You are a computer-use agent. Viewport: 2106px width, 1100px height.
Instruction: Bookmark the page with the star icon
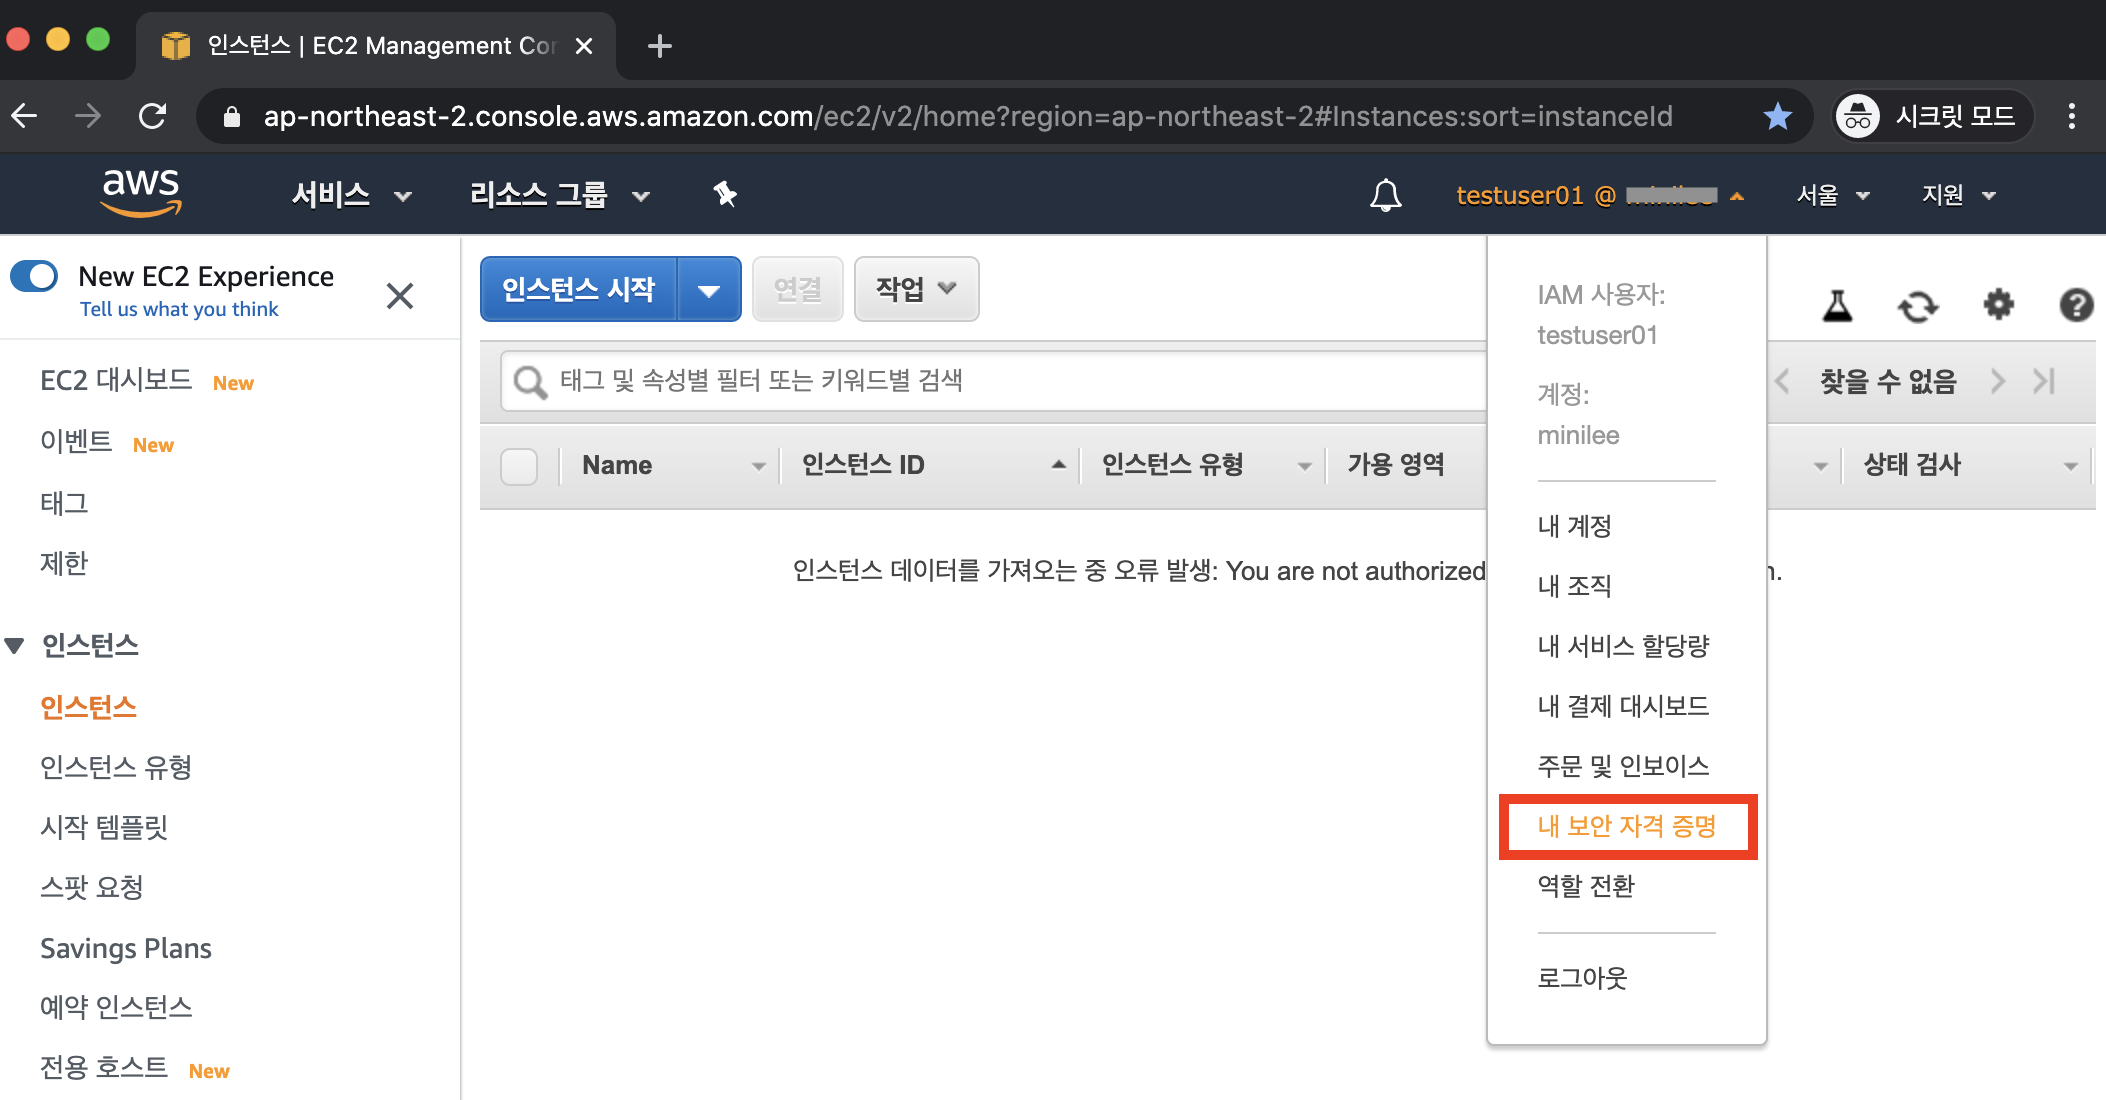point(1777,116)
